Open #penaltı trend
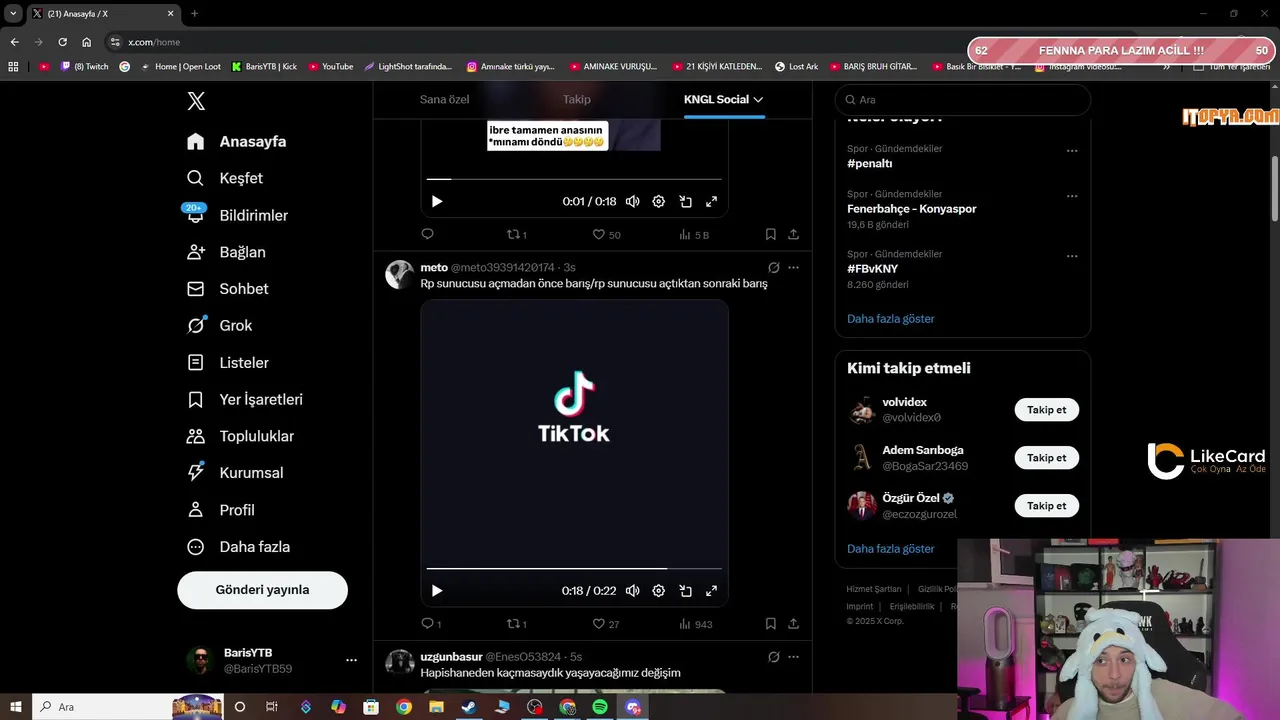The height and width of the screenshot is (720, 1280). (x=870, y=164)
